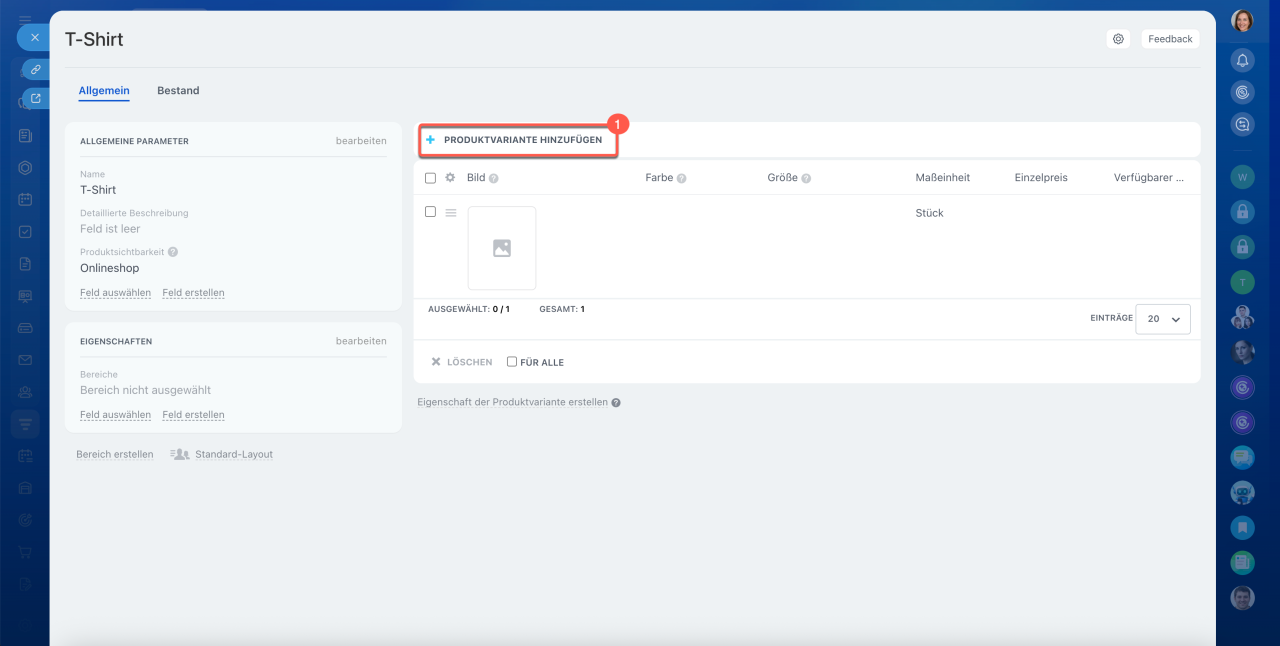Click the table column settings gear icon
1280x646 pixels.
click(450, 178)
